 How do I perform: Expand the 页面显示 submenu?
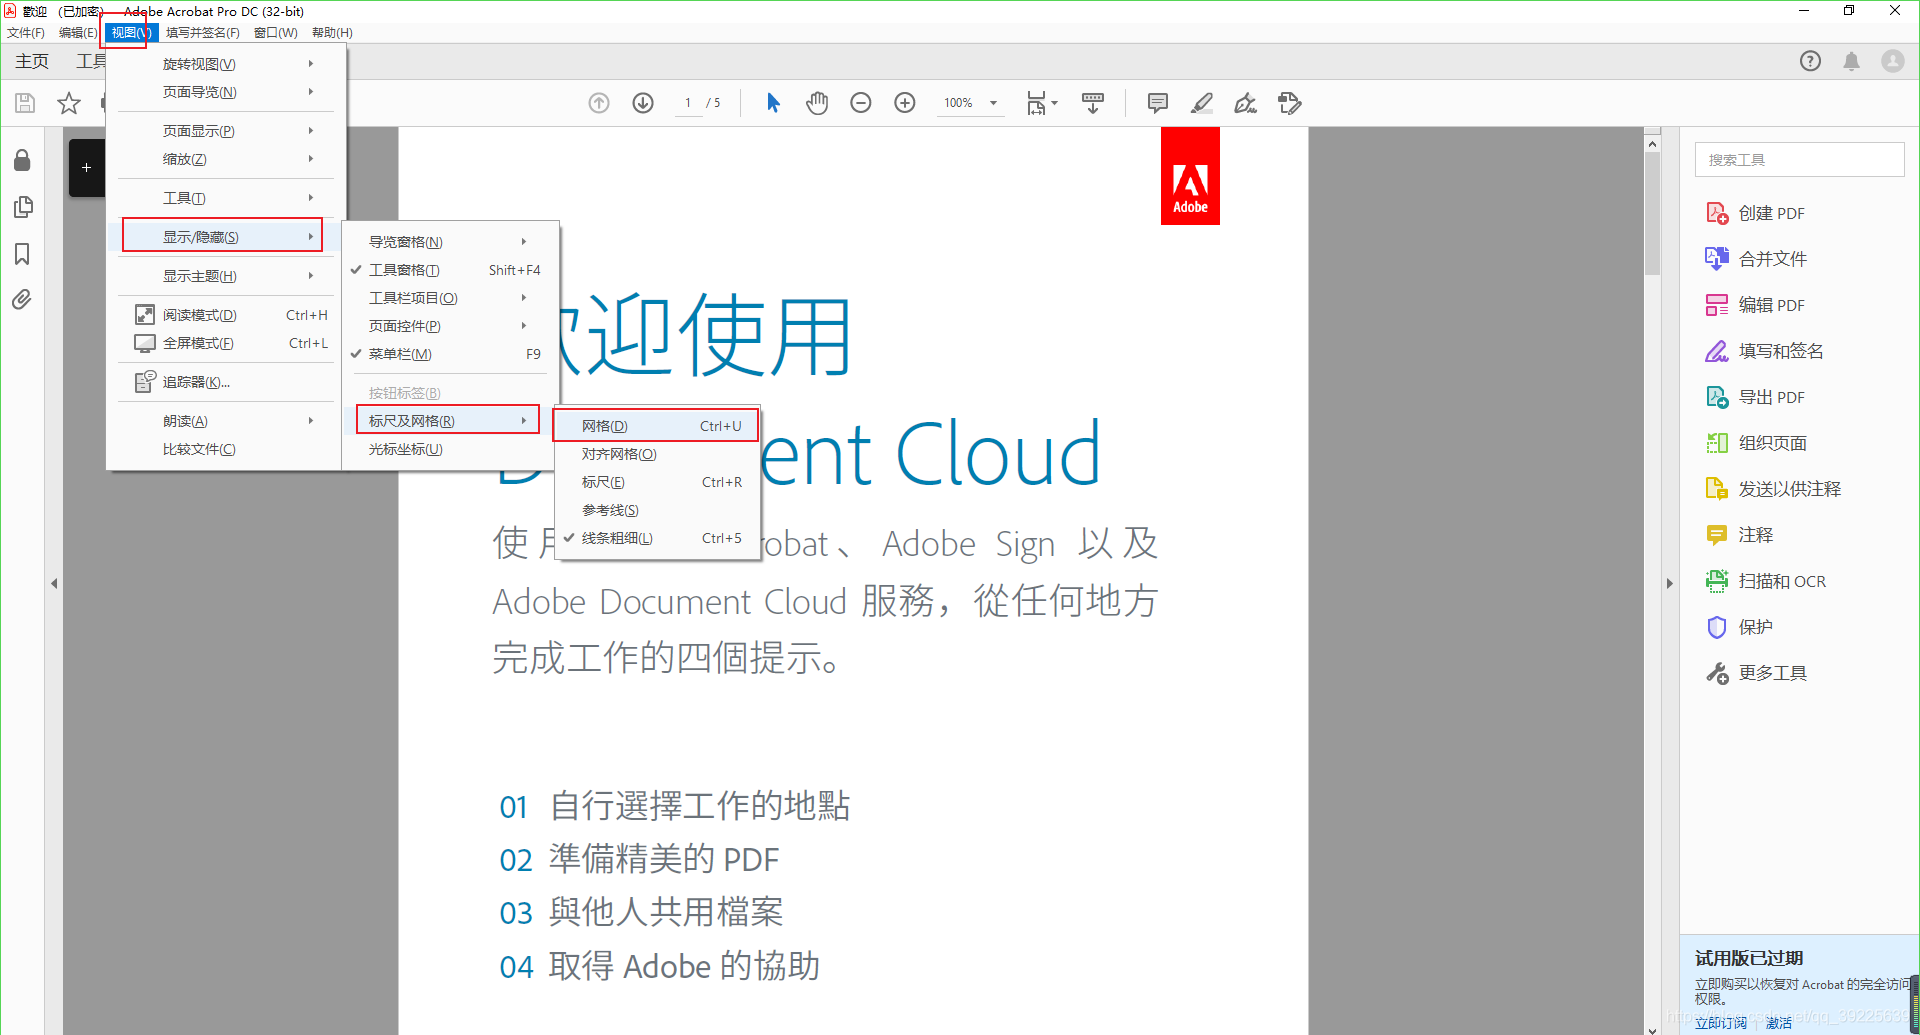(226, 131)
